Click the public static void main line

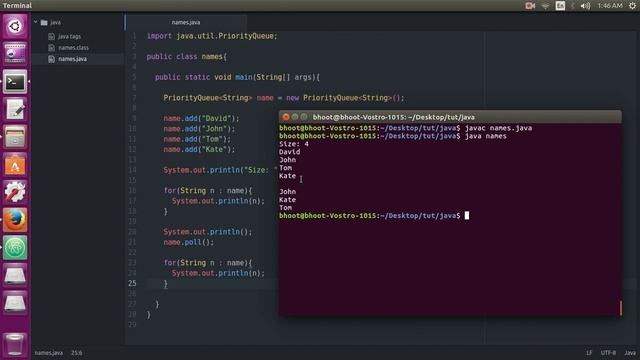[x=237, y=77]
